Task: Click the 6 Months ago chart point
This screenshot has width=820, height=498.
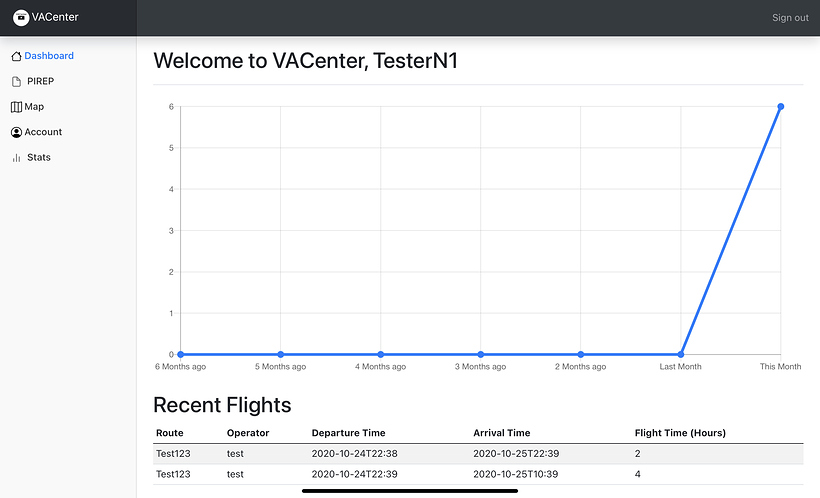Action: tap(181, 354)
